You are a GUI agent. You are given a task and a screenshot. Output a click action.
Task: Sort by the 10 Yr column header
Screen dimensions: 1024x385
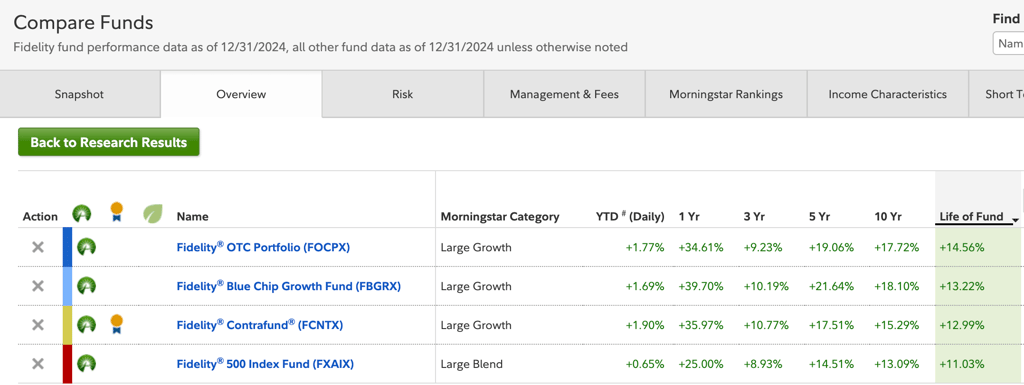pyautogui.click(x=888, y=217)
